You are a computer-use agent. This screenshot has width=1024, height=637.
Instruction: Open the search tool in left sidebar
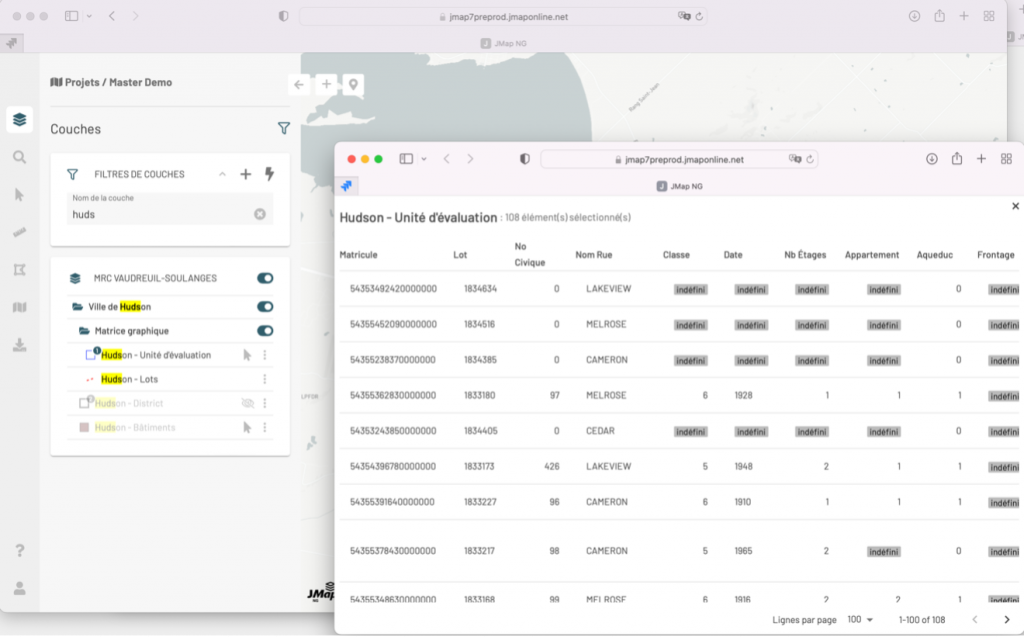click(x=20, y=157)
